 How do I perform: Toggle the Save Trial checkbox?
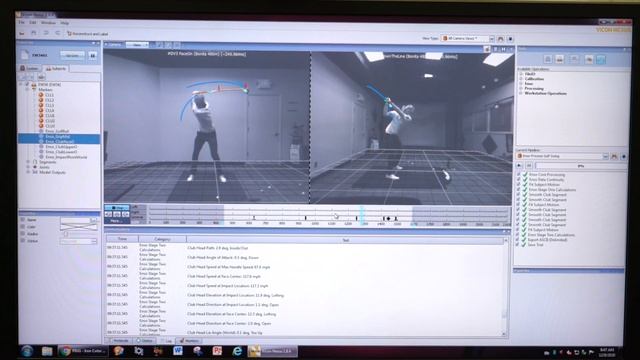pyautogui.click(x=518, y=244)
